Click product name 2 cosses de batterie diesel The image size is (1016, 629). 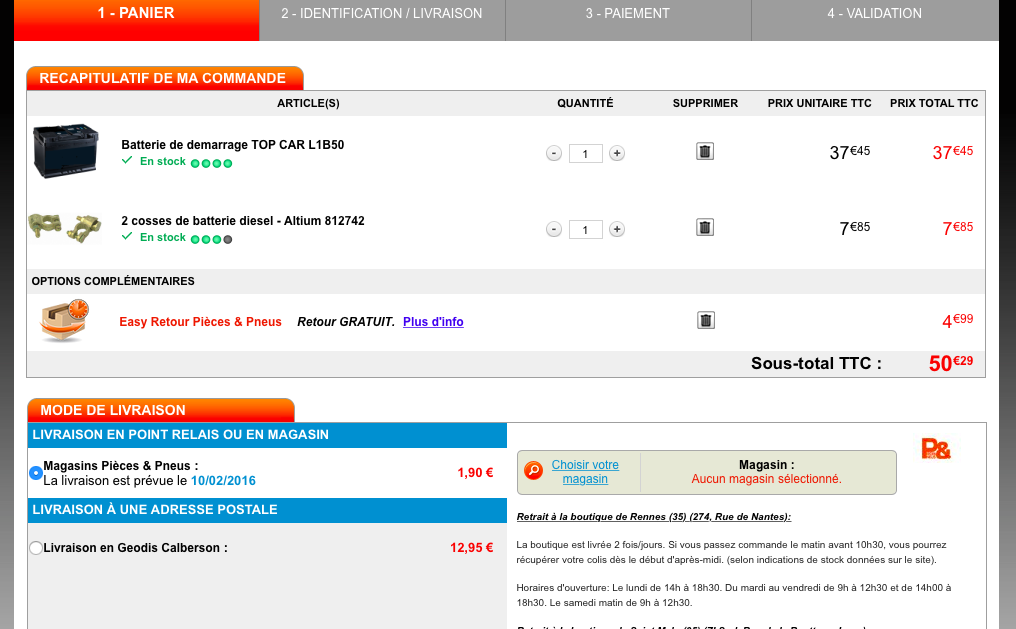coord(243,221)
